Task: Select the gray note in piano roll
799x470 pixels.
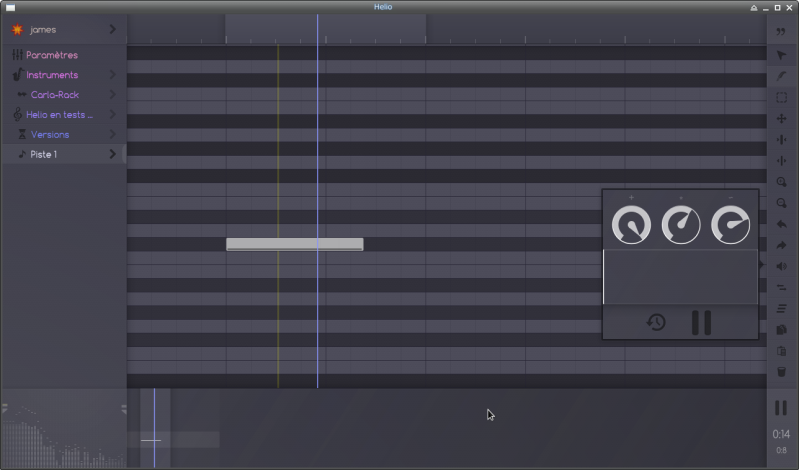Action: click(295, 244)
